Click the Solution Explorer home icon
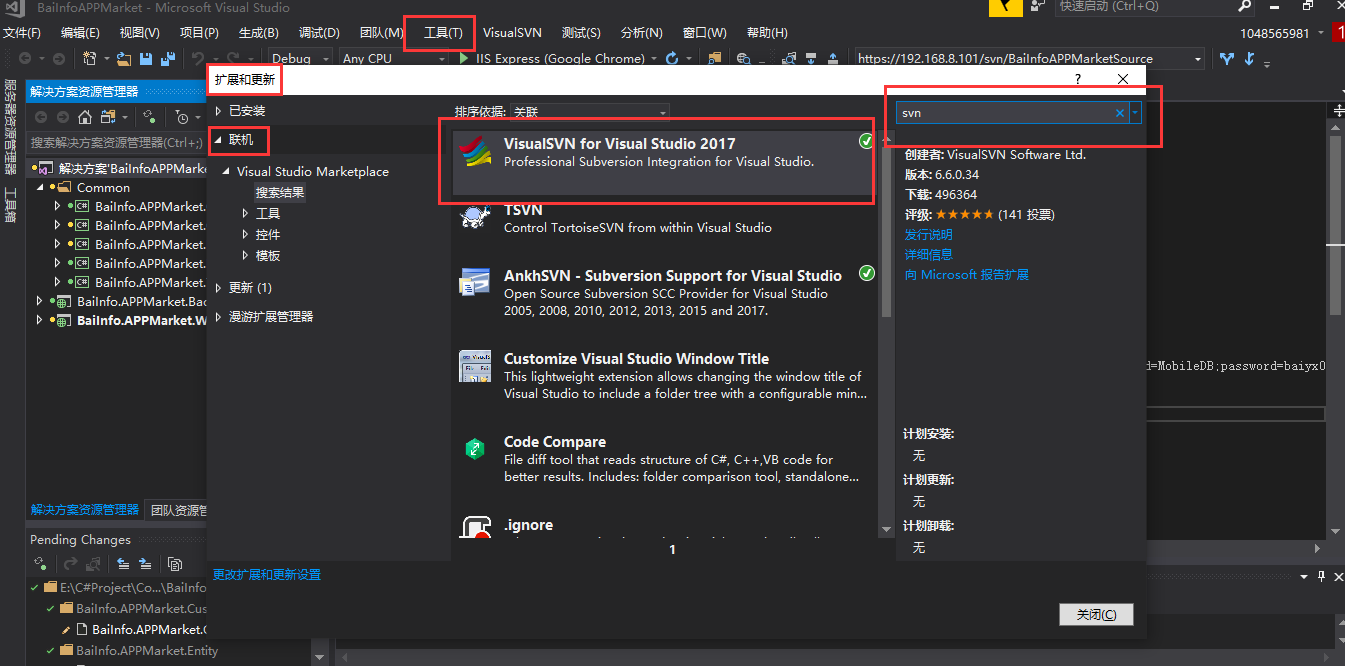 86,117
